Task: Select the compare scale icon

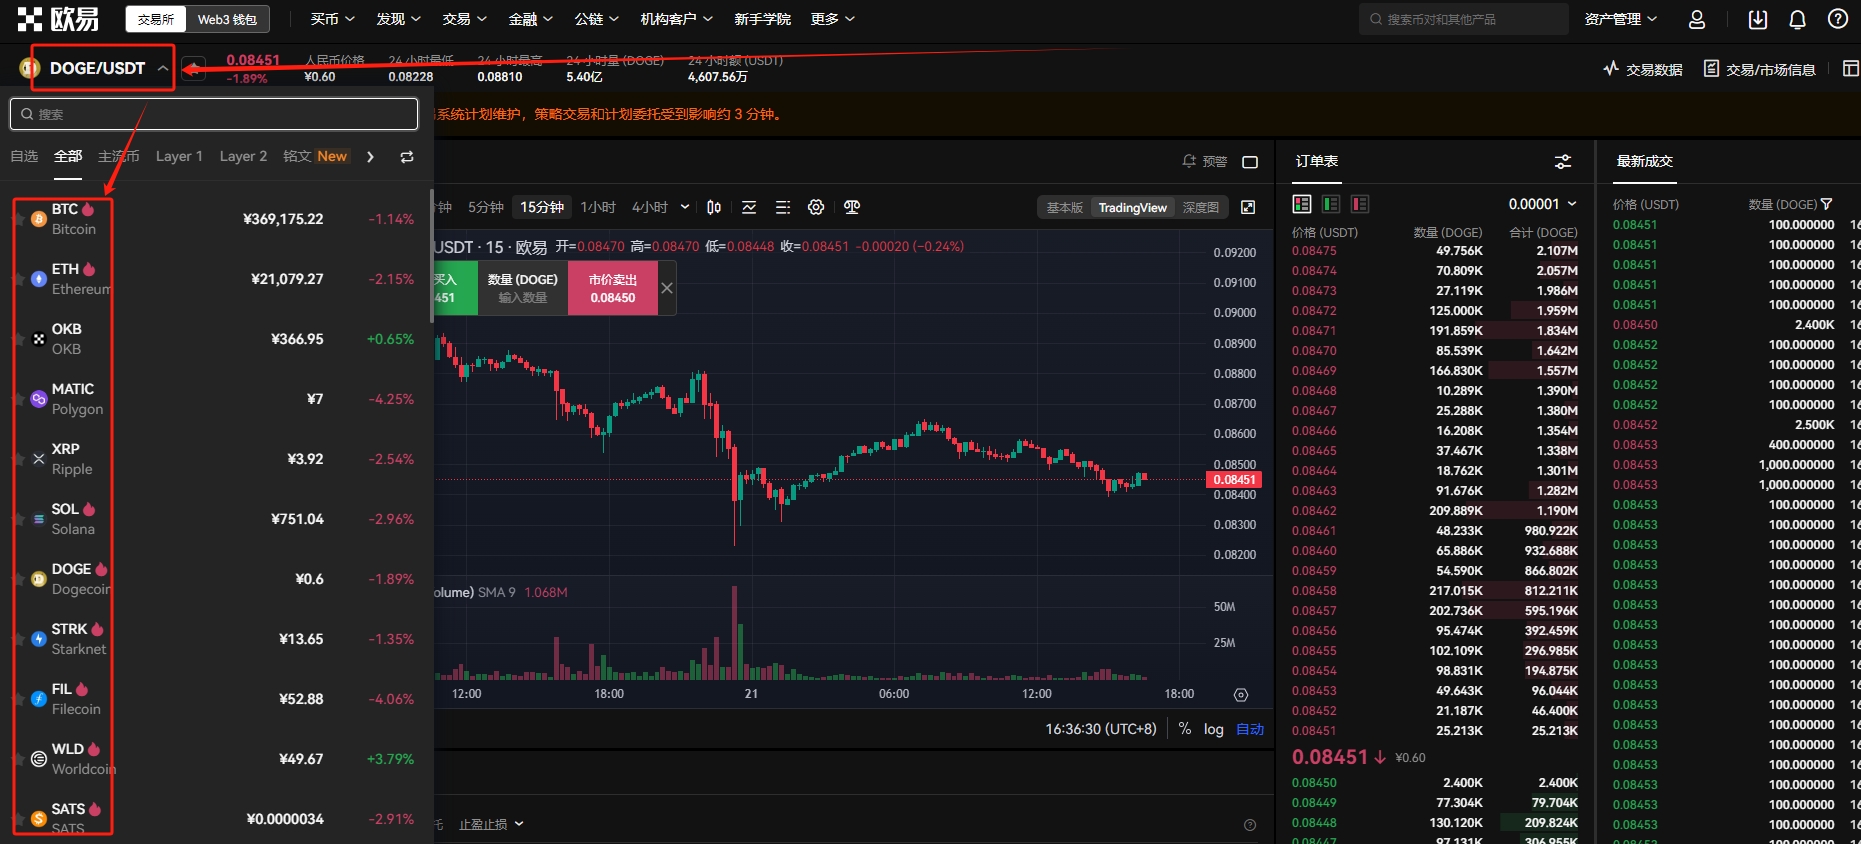Action: pyautogui.click(x=852, y=207)
